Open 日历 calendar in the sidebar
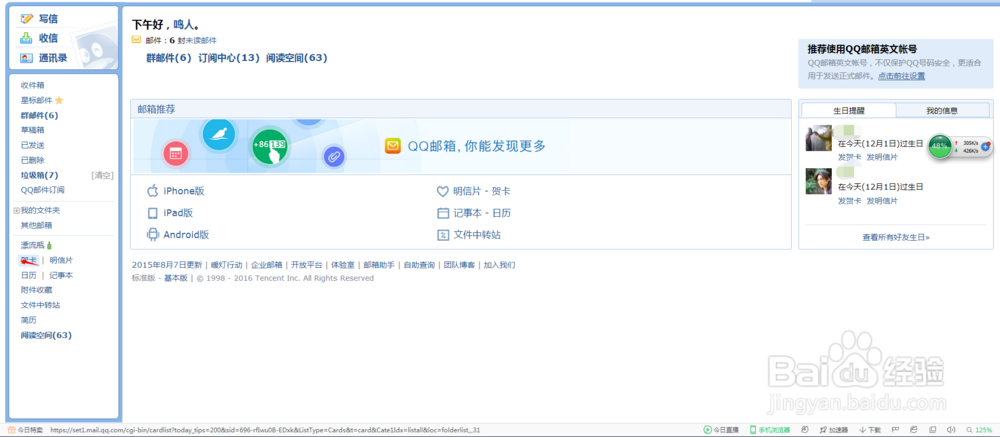Viewport: 1000px width, 437px height. pyautogui.click(x=29, y=276)
